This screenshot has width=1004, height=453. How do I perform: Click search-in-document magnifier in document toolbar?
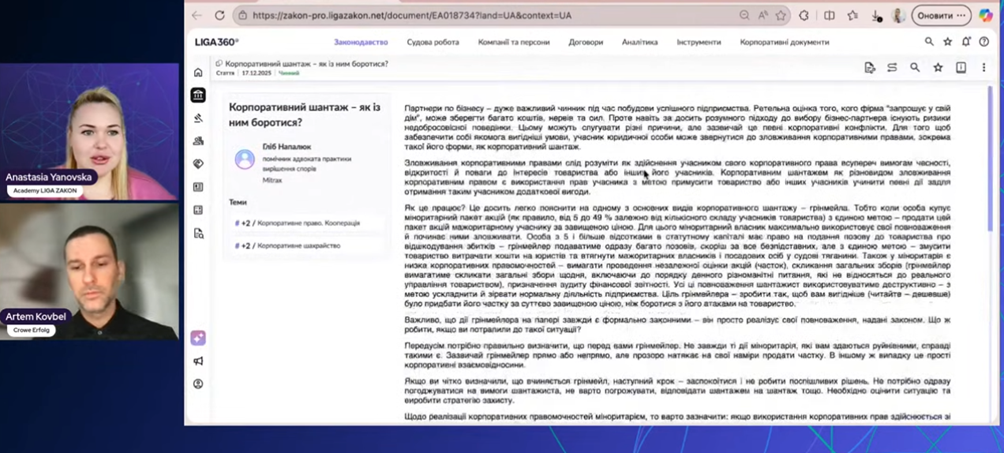[914, 68]
